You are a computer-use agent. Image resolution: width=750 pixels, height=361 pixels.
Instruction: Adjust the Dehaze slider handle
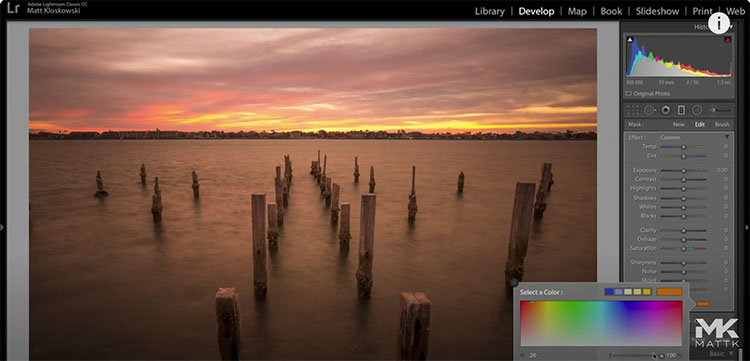click(684, 239)
